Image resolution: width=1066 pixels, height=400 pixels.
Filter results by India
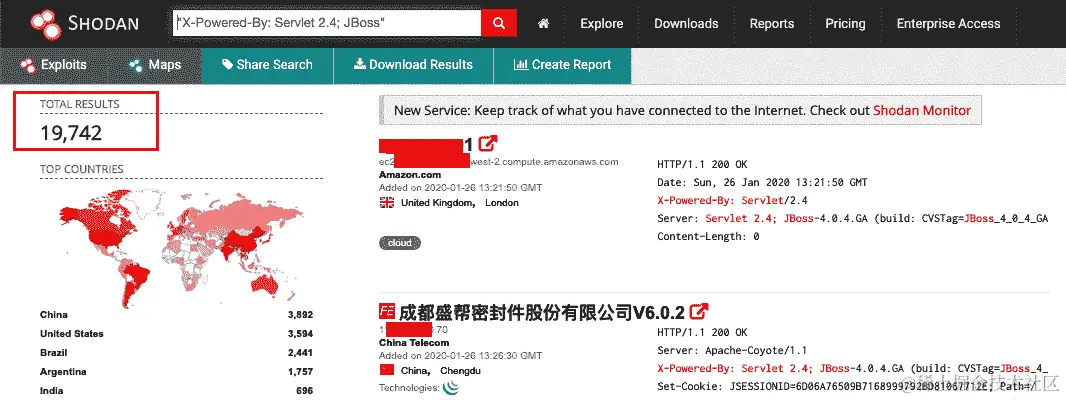[x=52, y=391]
